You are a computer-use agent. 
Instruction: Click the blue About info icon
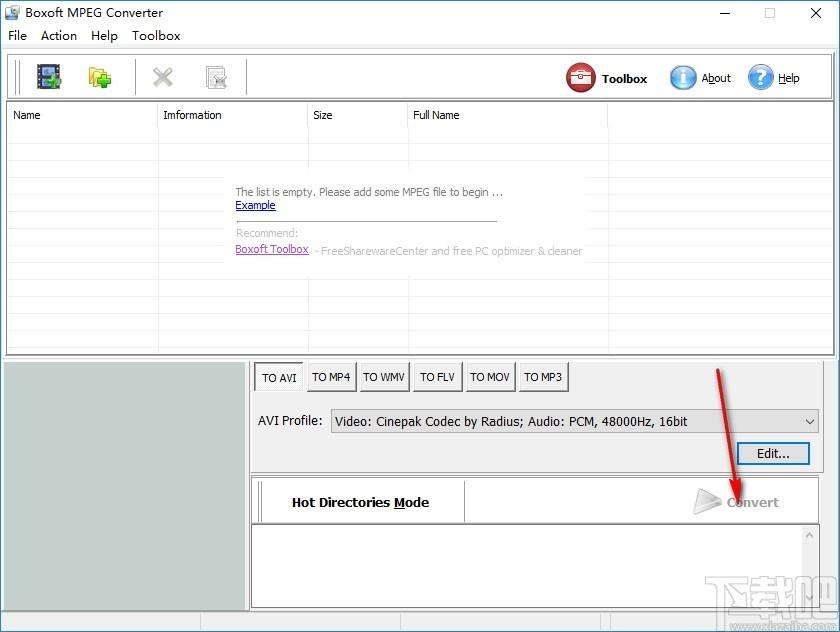tap(683, 78)
